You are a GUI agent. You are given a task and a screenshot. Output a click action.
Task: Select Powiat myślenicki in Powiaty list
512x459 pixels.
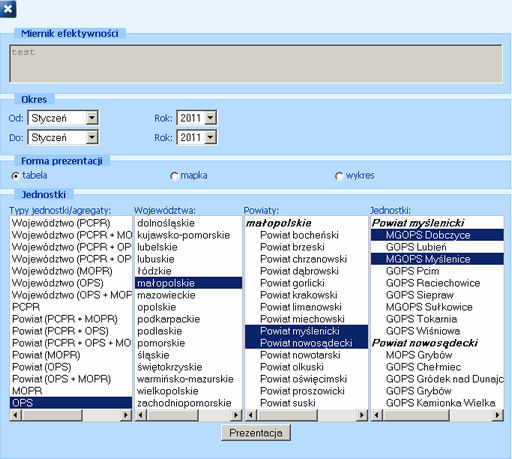coord(306,331)
